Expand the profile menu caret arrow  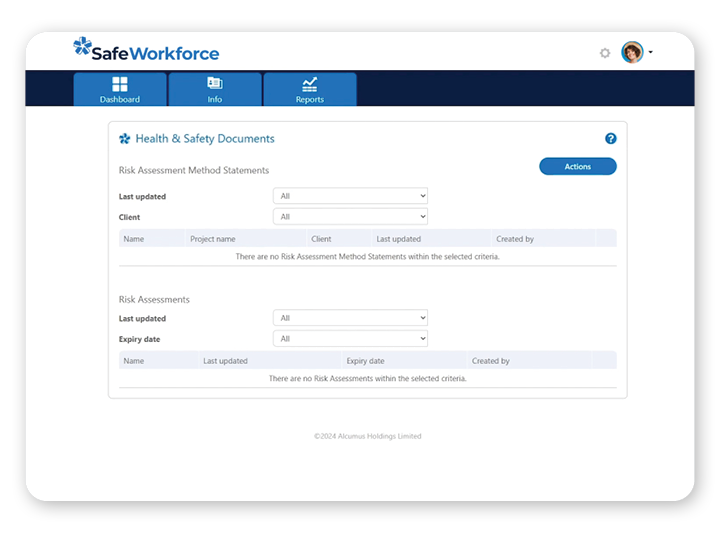tap(651, 52)
